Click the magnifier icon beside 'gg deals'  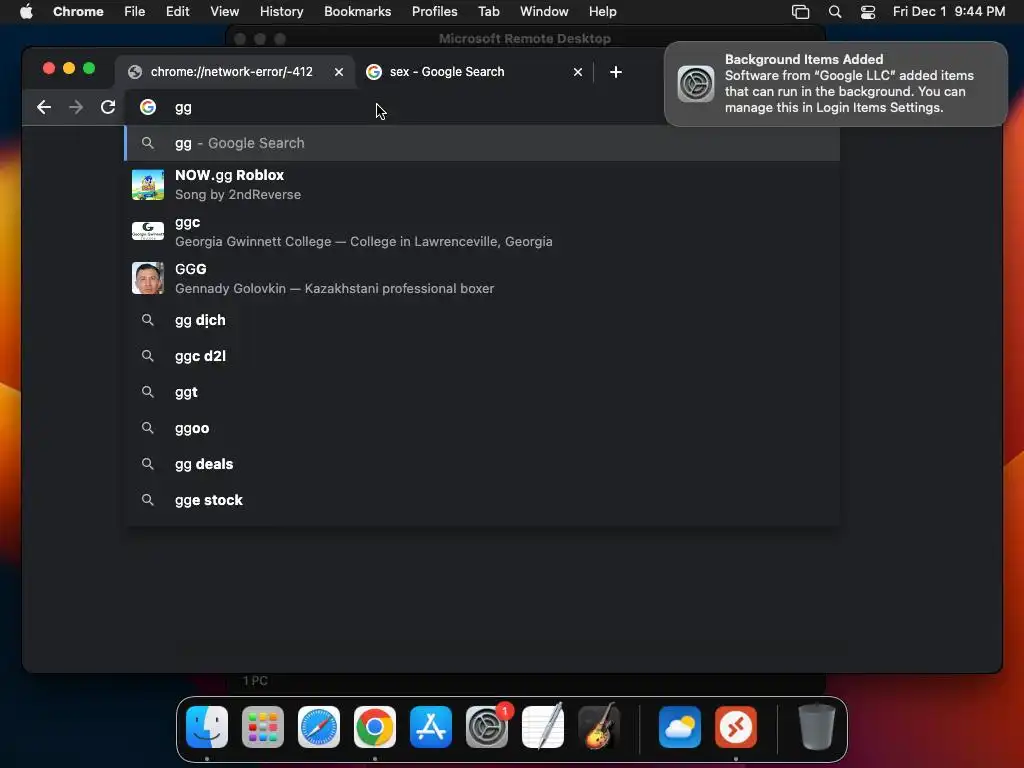click(148, 464)
